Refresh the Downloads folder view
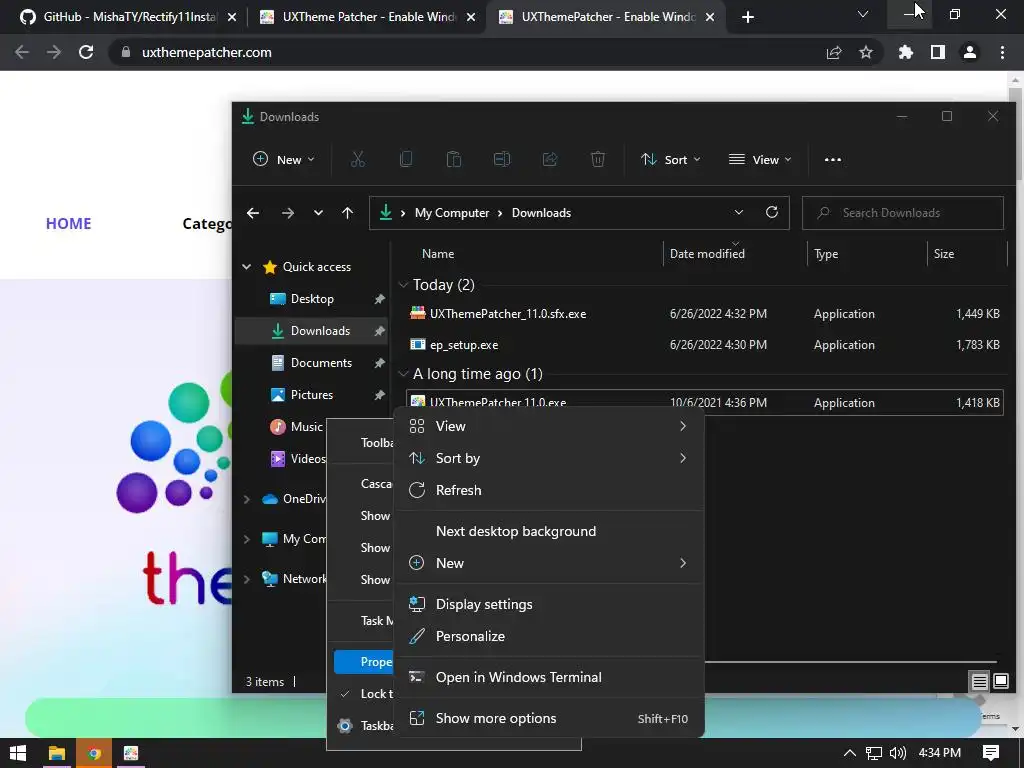Viewport: 1024px width, 768px height. 772,212
